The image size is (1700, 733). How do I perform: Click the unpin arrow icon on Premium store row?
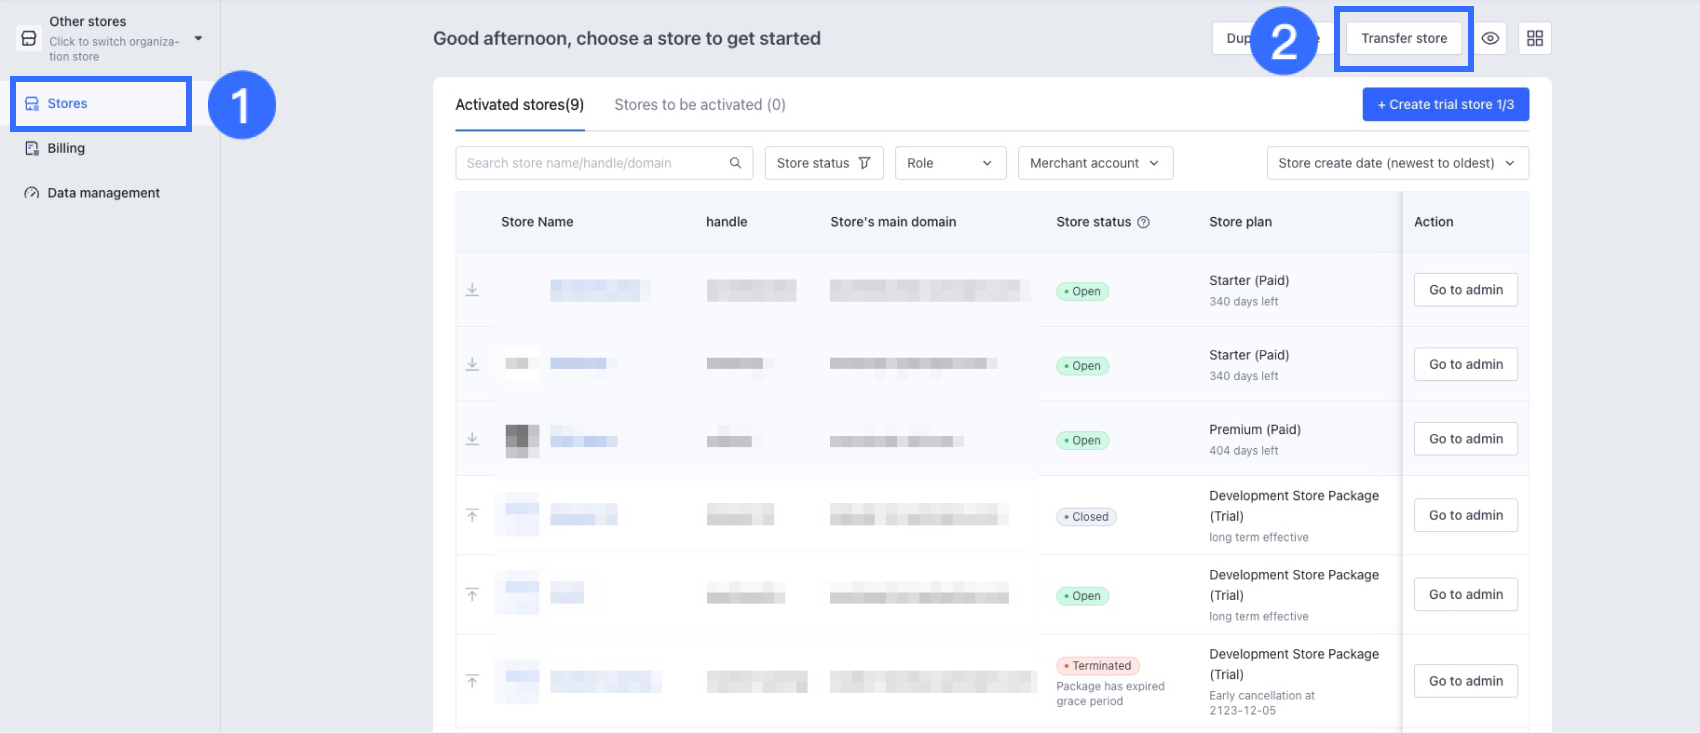pos(472,439)
